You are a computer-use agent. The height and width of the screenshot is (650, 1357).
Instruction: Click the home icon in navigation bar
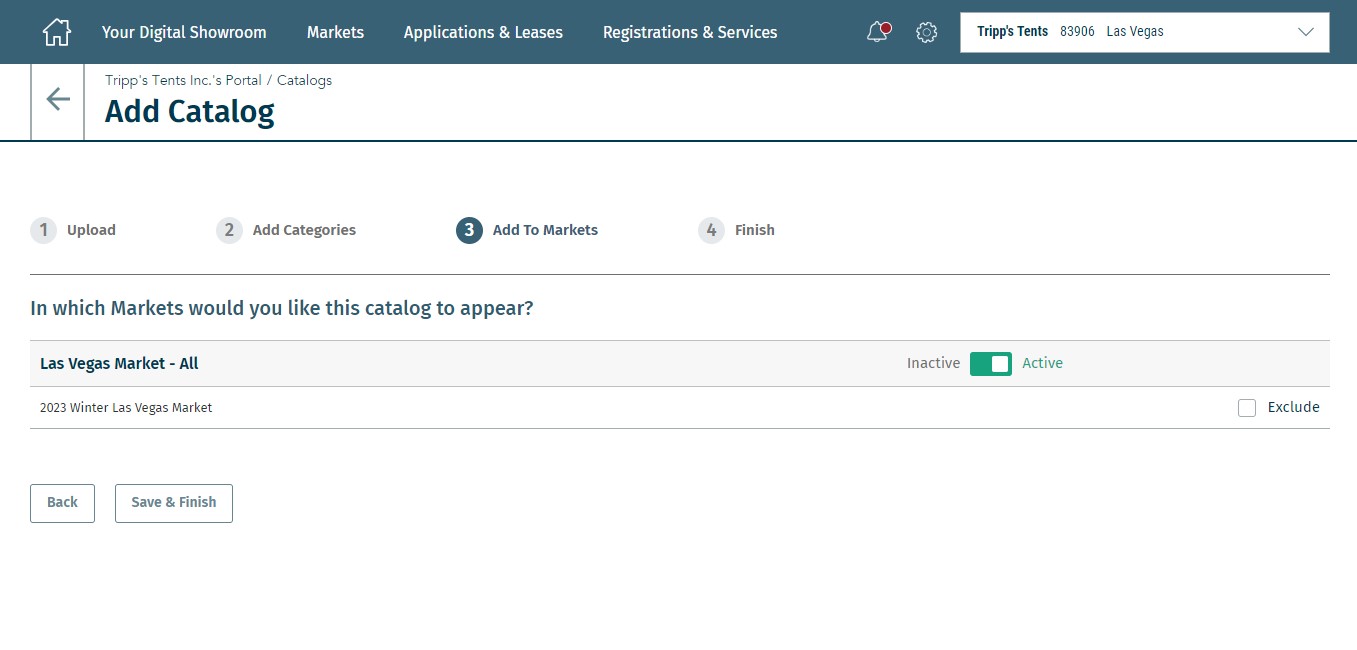[57, 32]
